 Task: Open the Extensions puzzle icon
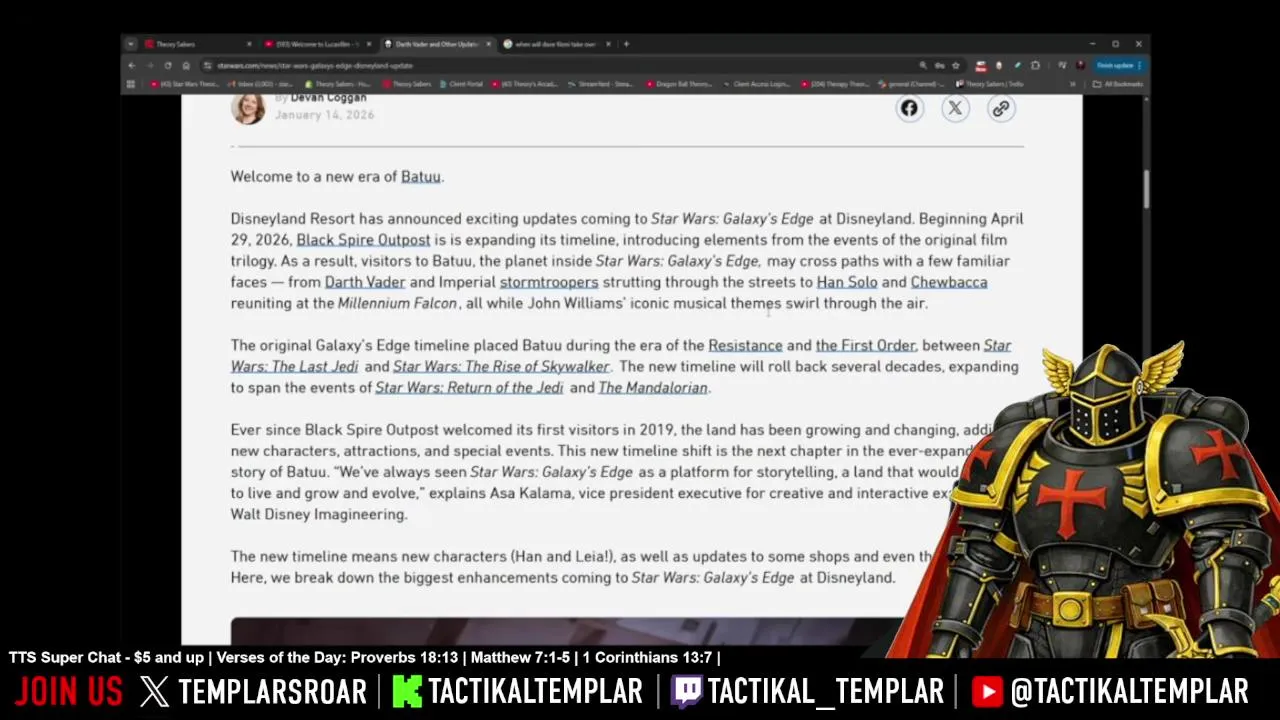coord(1035,65)
